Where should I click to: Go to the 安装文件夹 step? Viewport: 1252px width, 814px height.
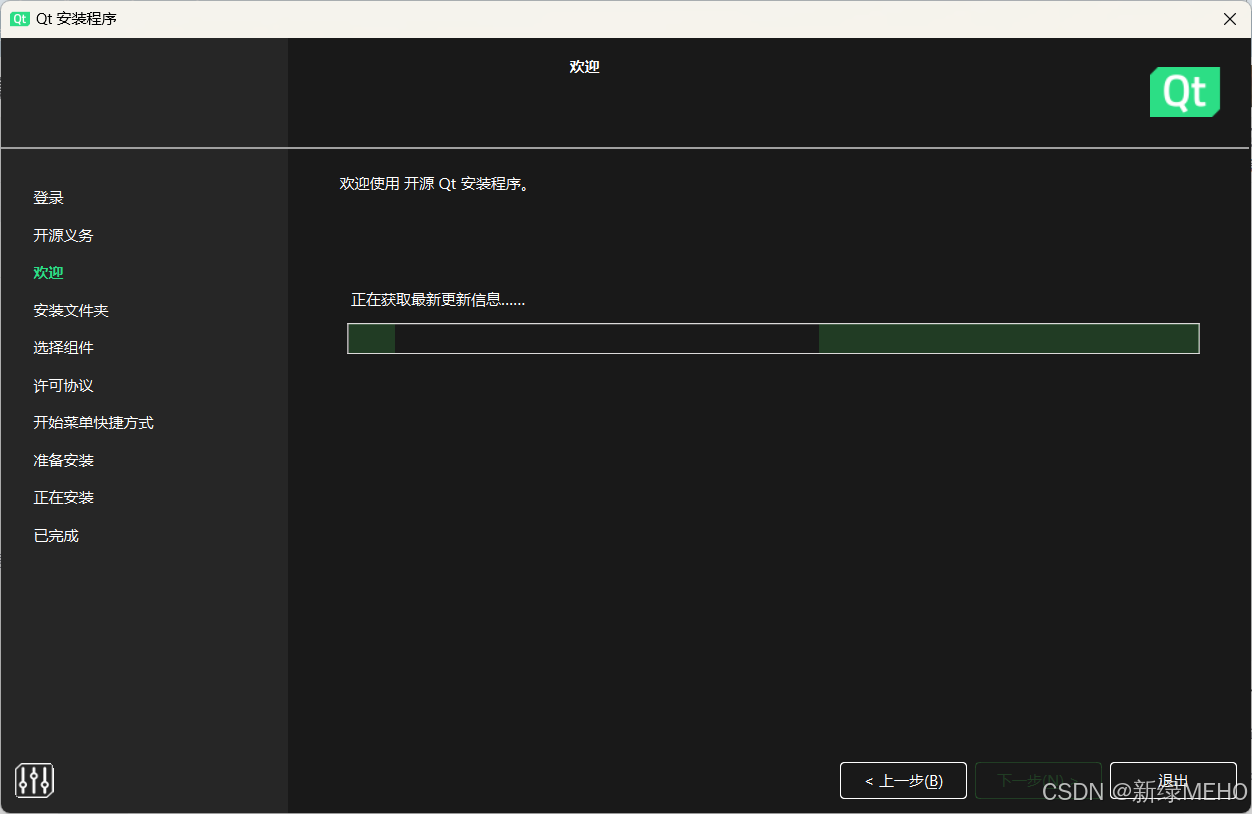coord(71,311)
